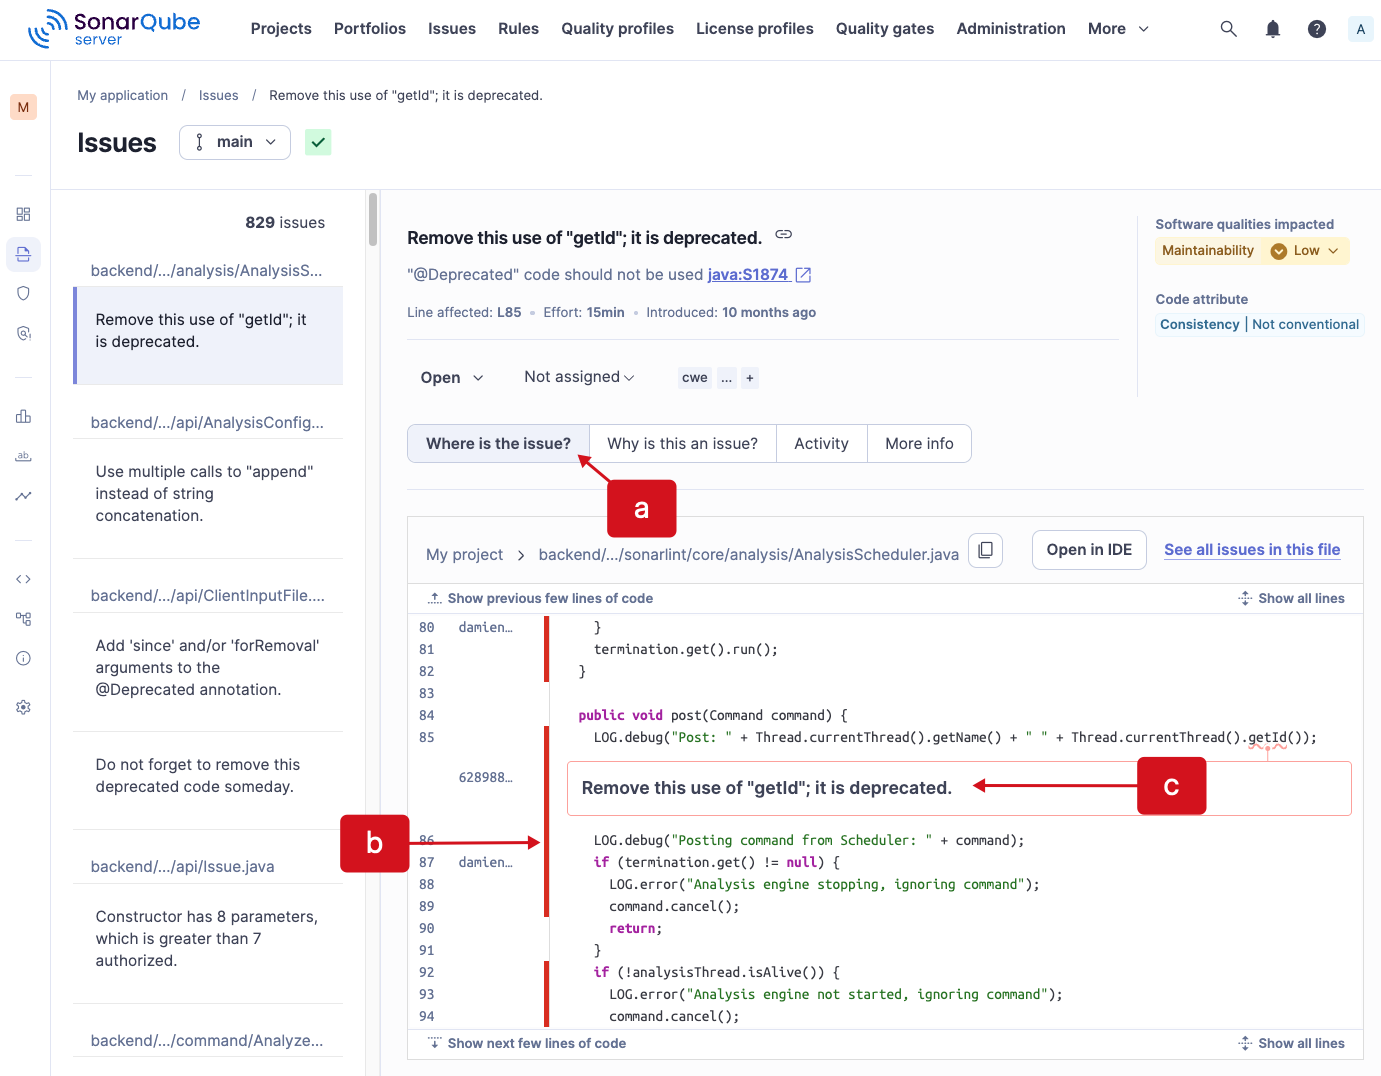Show more tags via the ellipsis button
Viewport: 1381px width, 1076px height.
727,378
